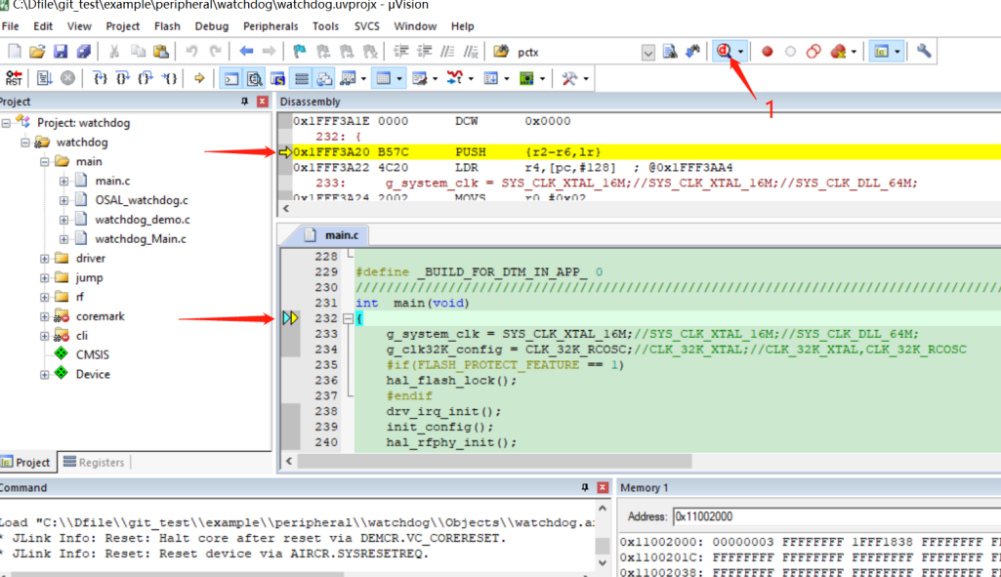This screenshot has height=577, width=1001.
Task: Step into with the first braces icon
Action: [100, 79]
